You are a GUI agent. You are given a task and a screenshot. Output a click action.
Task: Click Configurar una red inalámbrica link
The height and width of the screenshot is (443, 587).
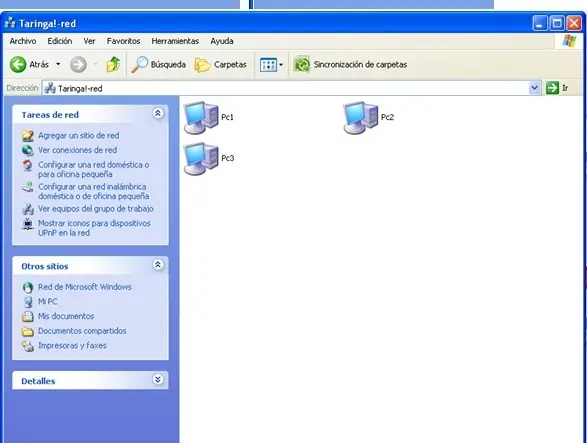tap(94, 191)
